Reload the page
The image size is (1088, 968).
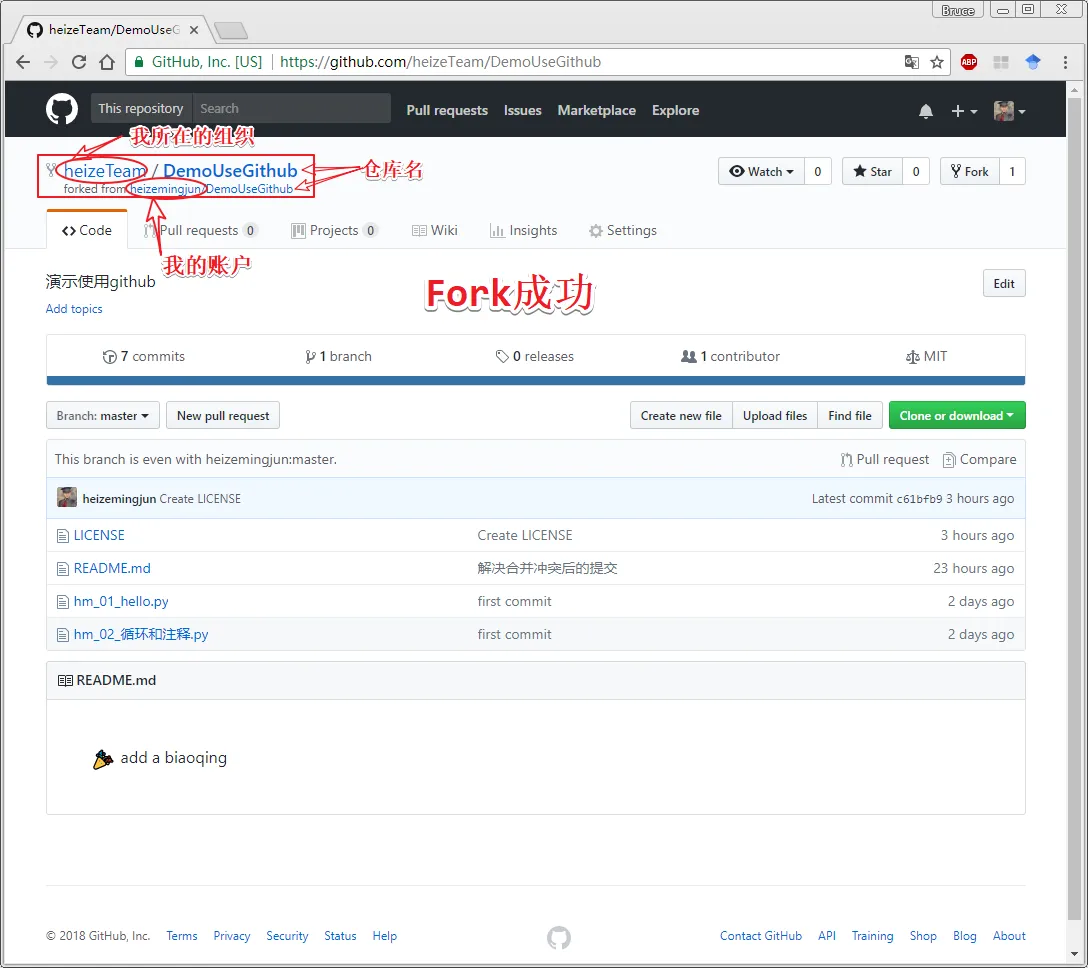point(79,62)
